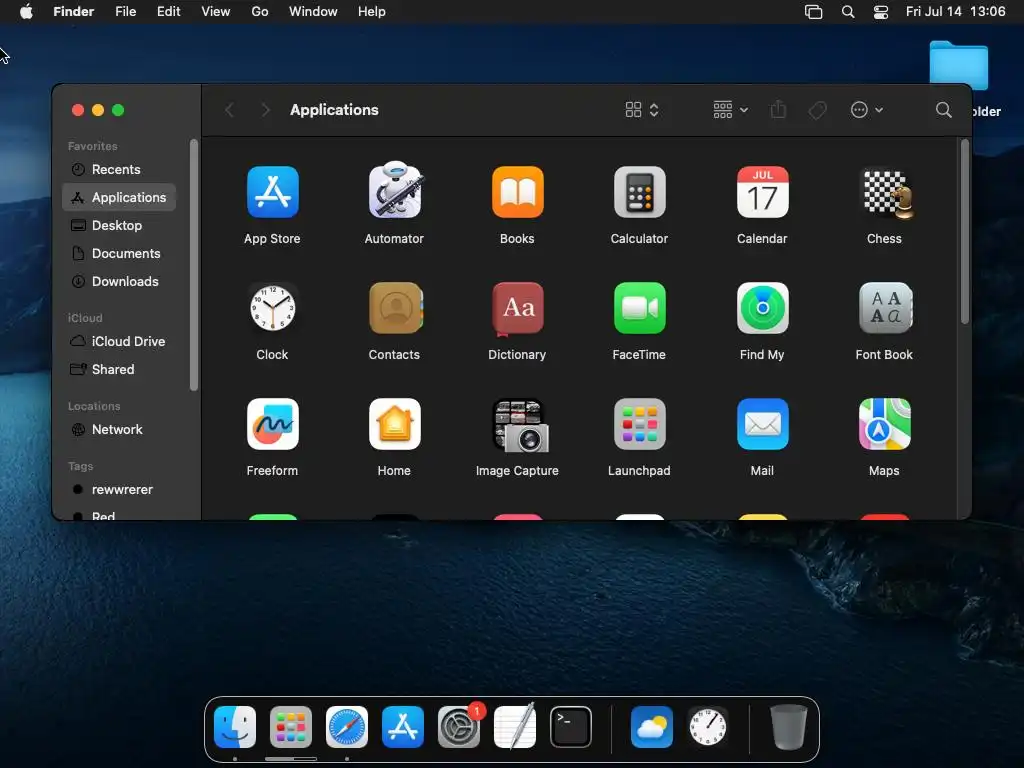
Task: Open Documents in the sidebar
Action: click(119, 253)
